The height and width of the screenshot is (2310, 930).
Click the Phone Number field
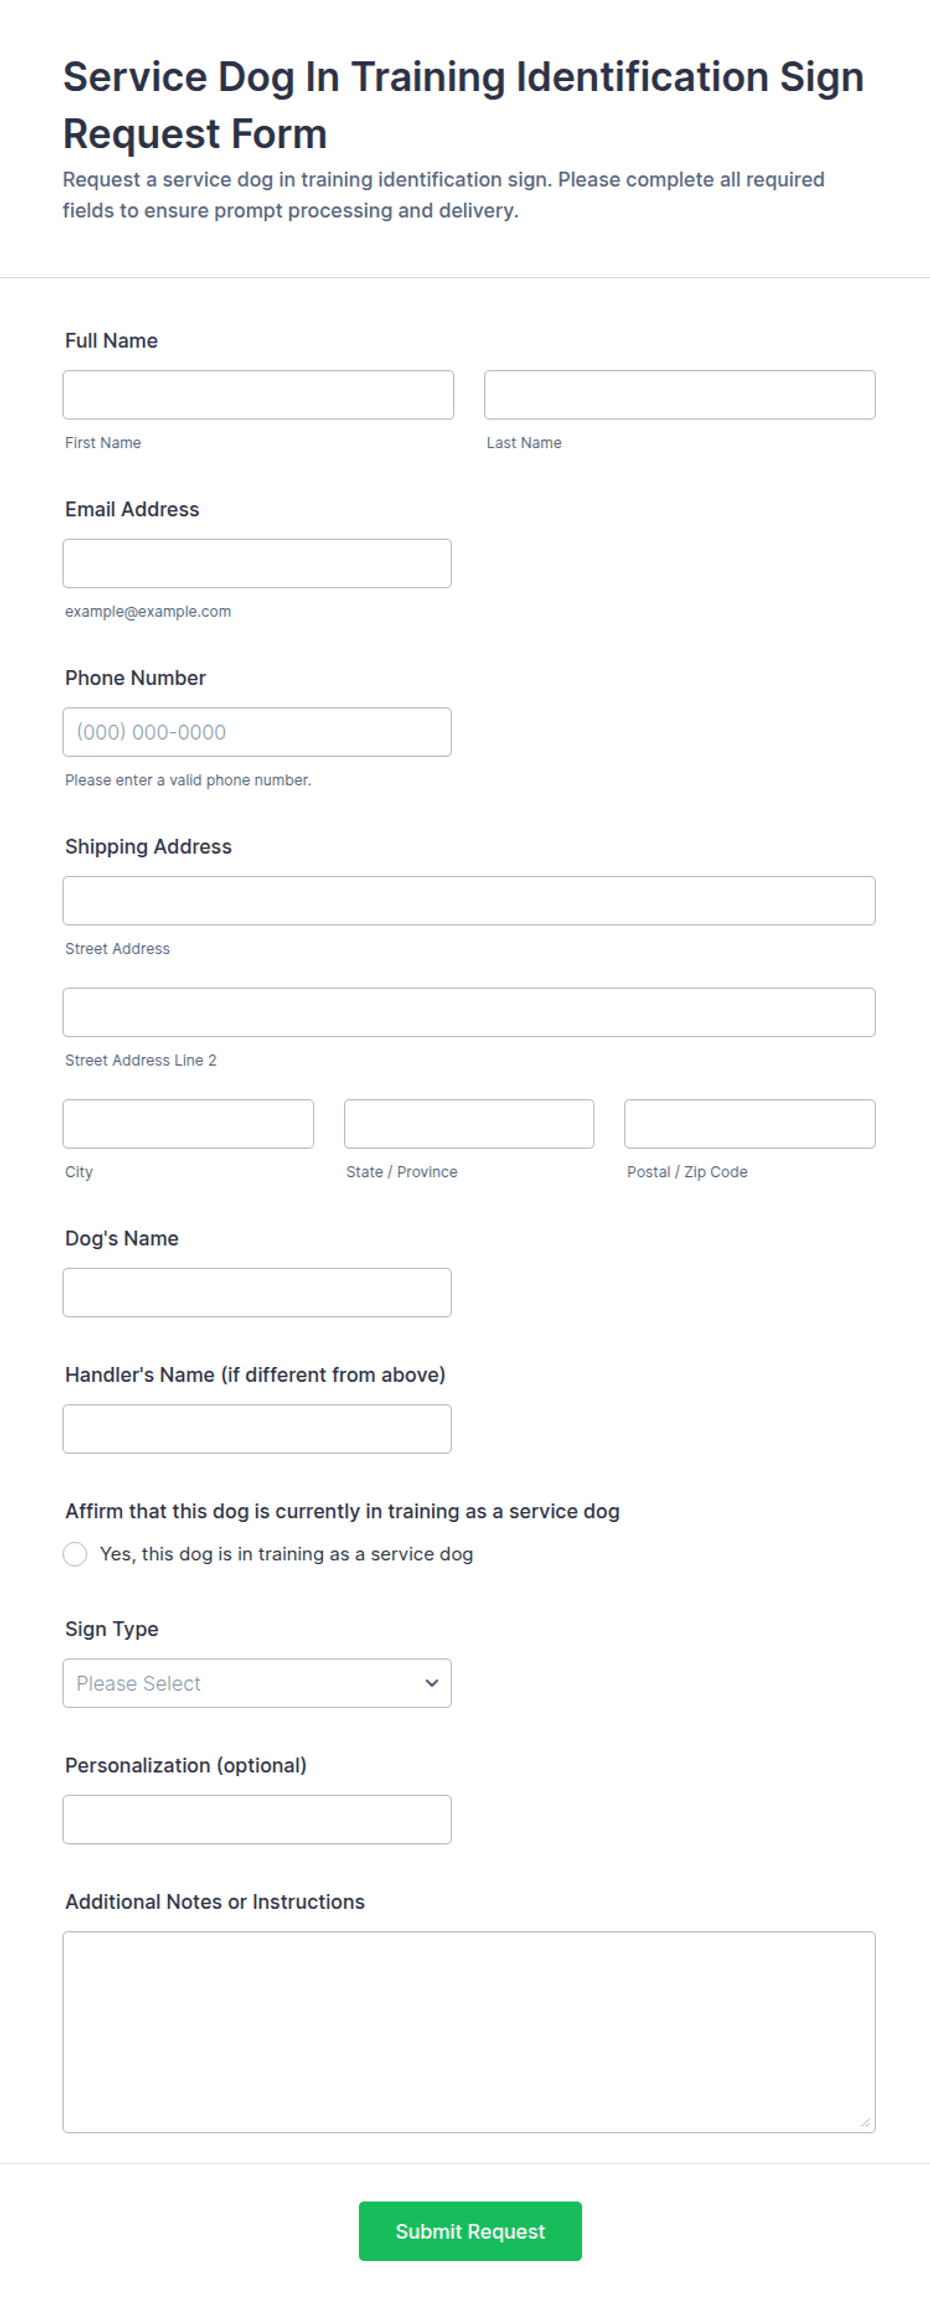click(x=257, y=732)
